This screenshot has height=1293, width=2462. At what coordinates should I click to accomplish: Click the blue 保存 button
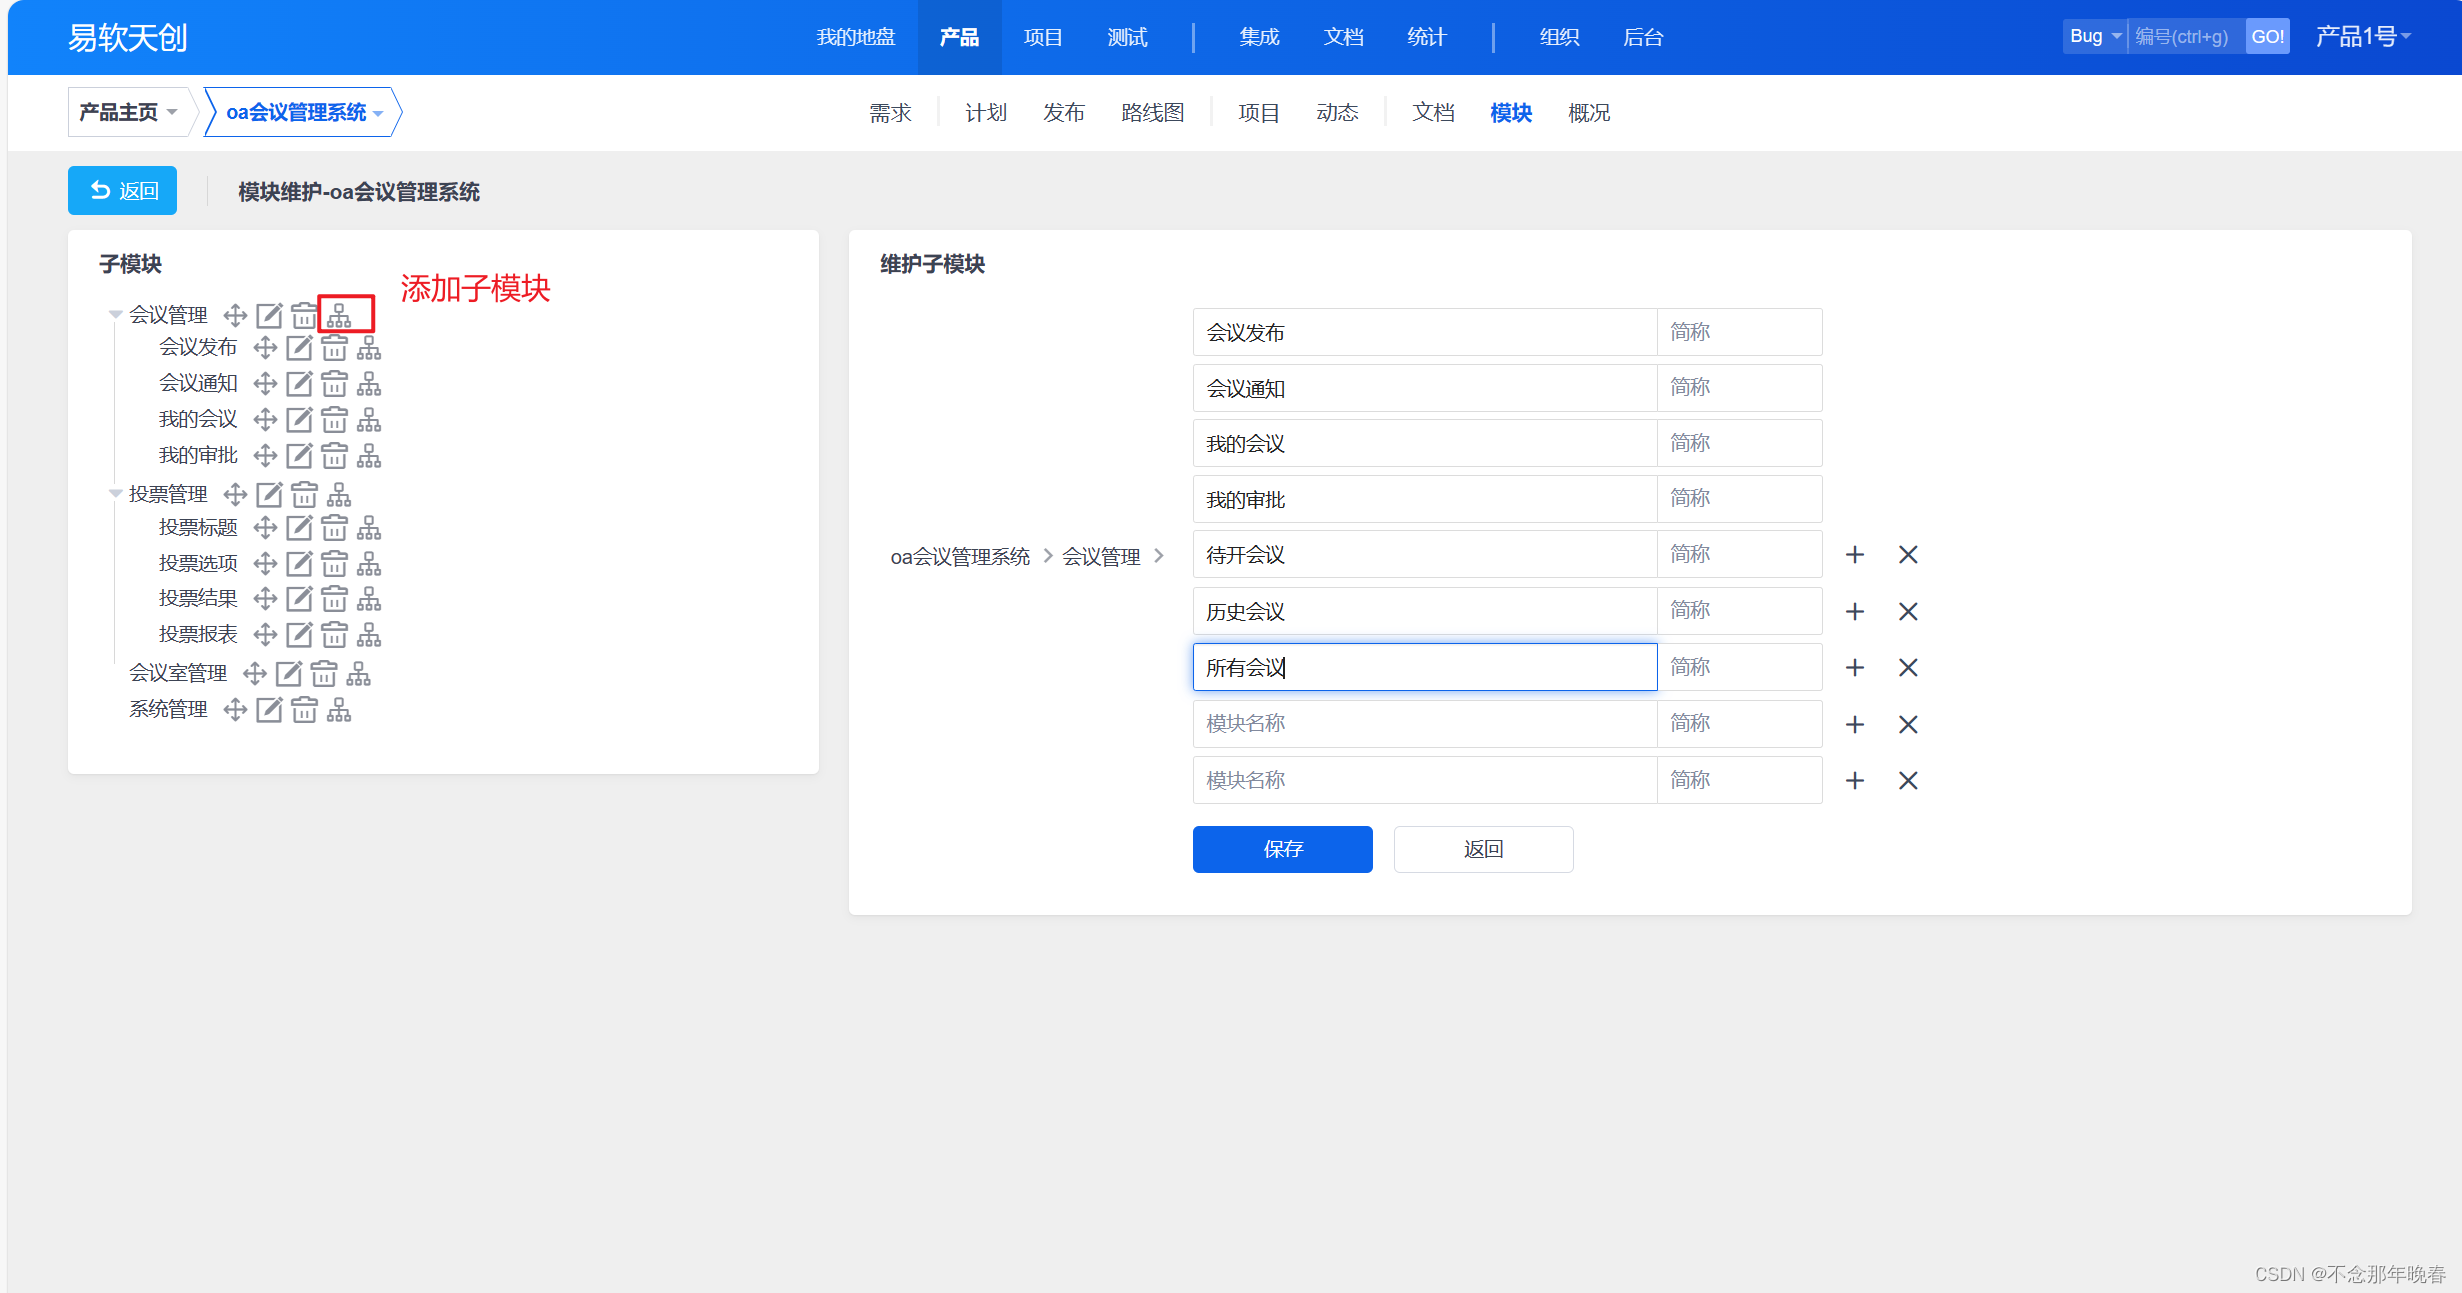click(x=1282, y=849)
